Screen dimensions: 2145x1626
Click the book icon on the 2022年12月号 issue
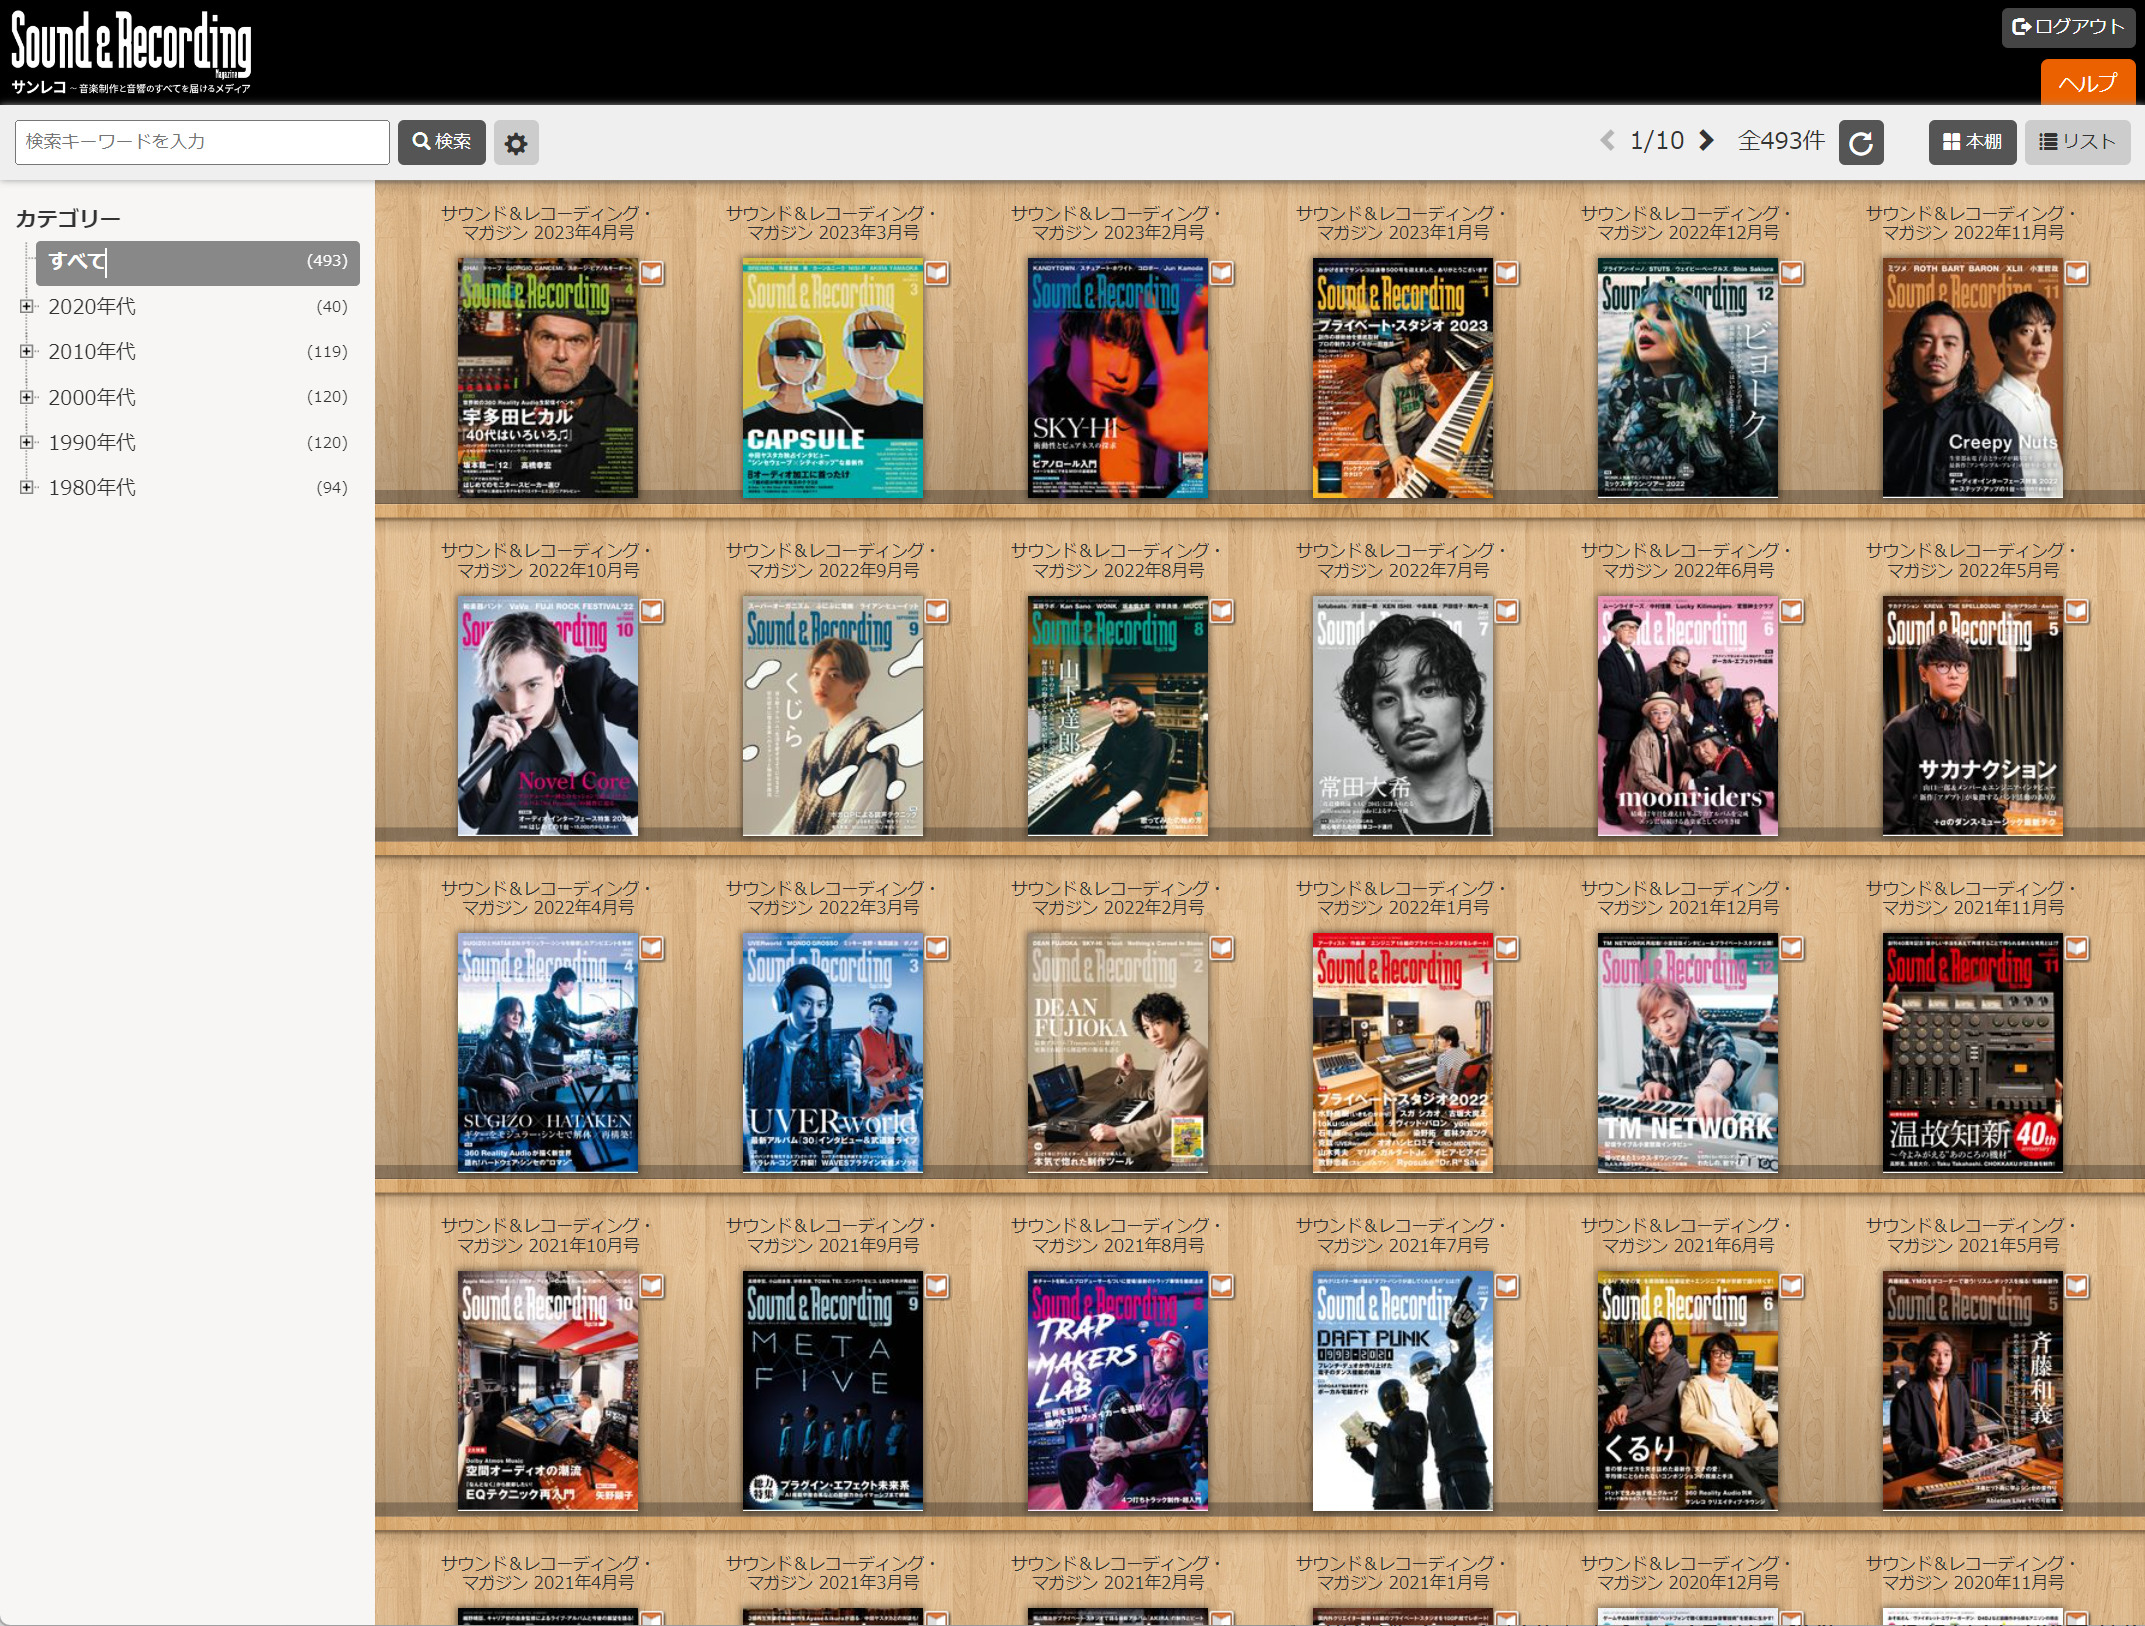pyautogui.click(x=1792, y=273)
